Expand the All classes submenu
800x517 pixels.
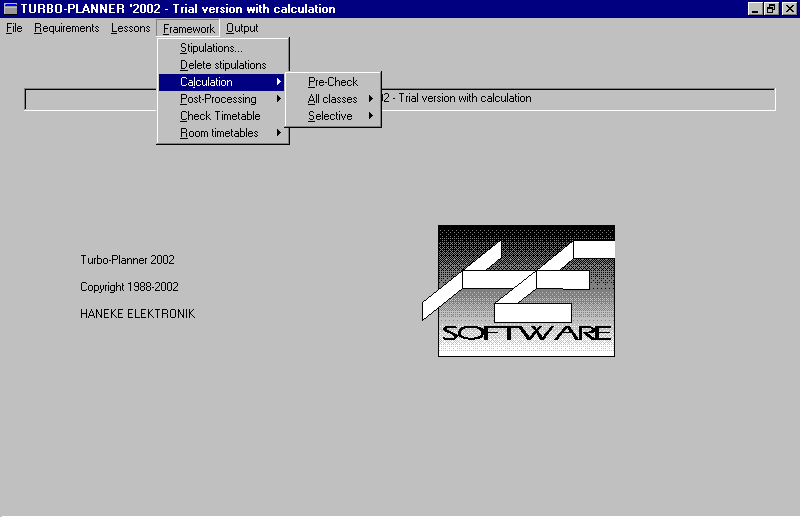pyautogui.click(x=333, y=99)
